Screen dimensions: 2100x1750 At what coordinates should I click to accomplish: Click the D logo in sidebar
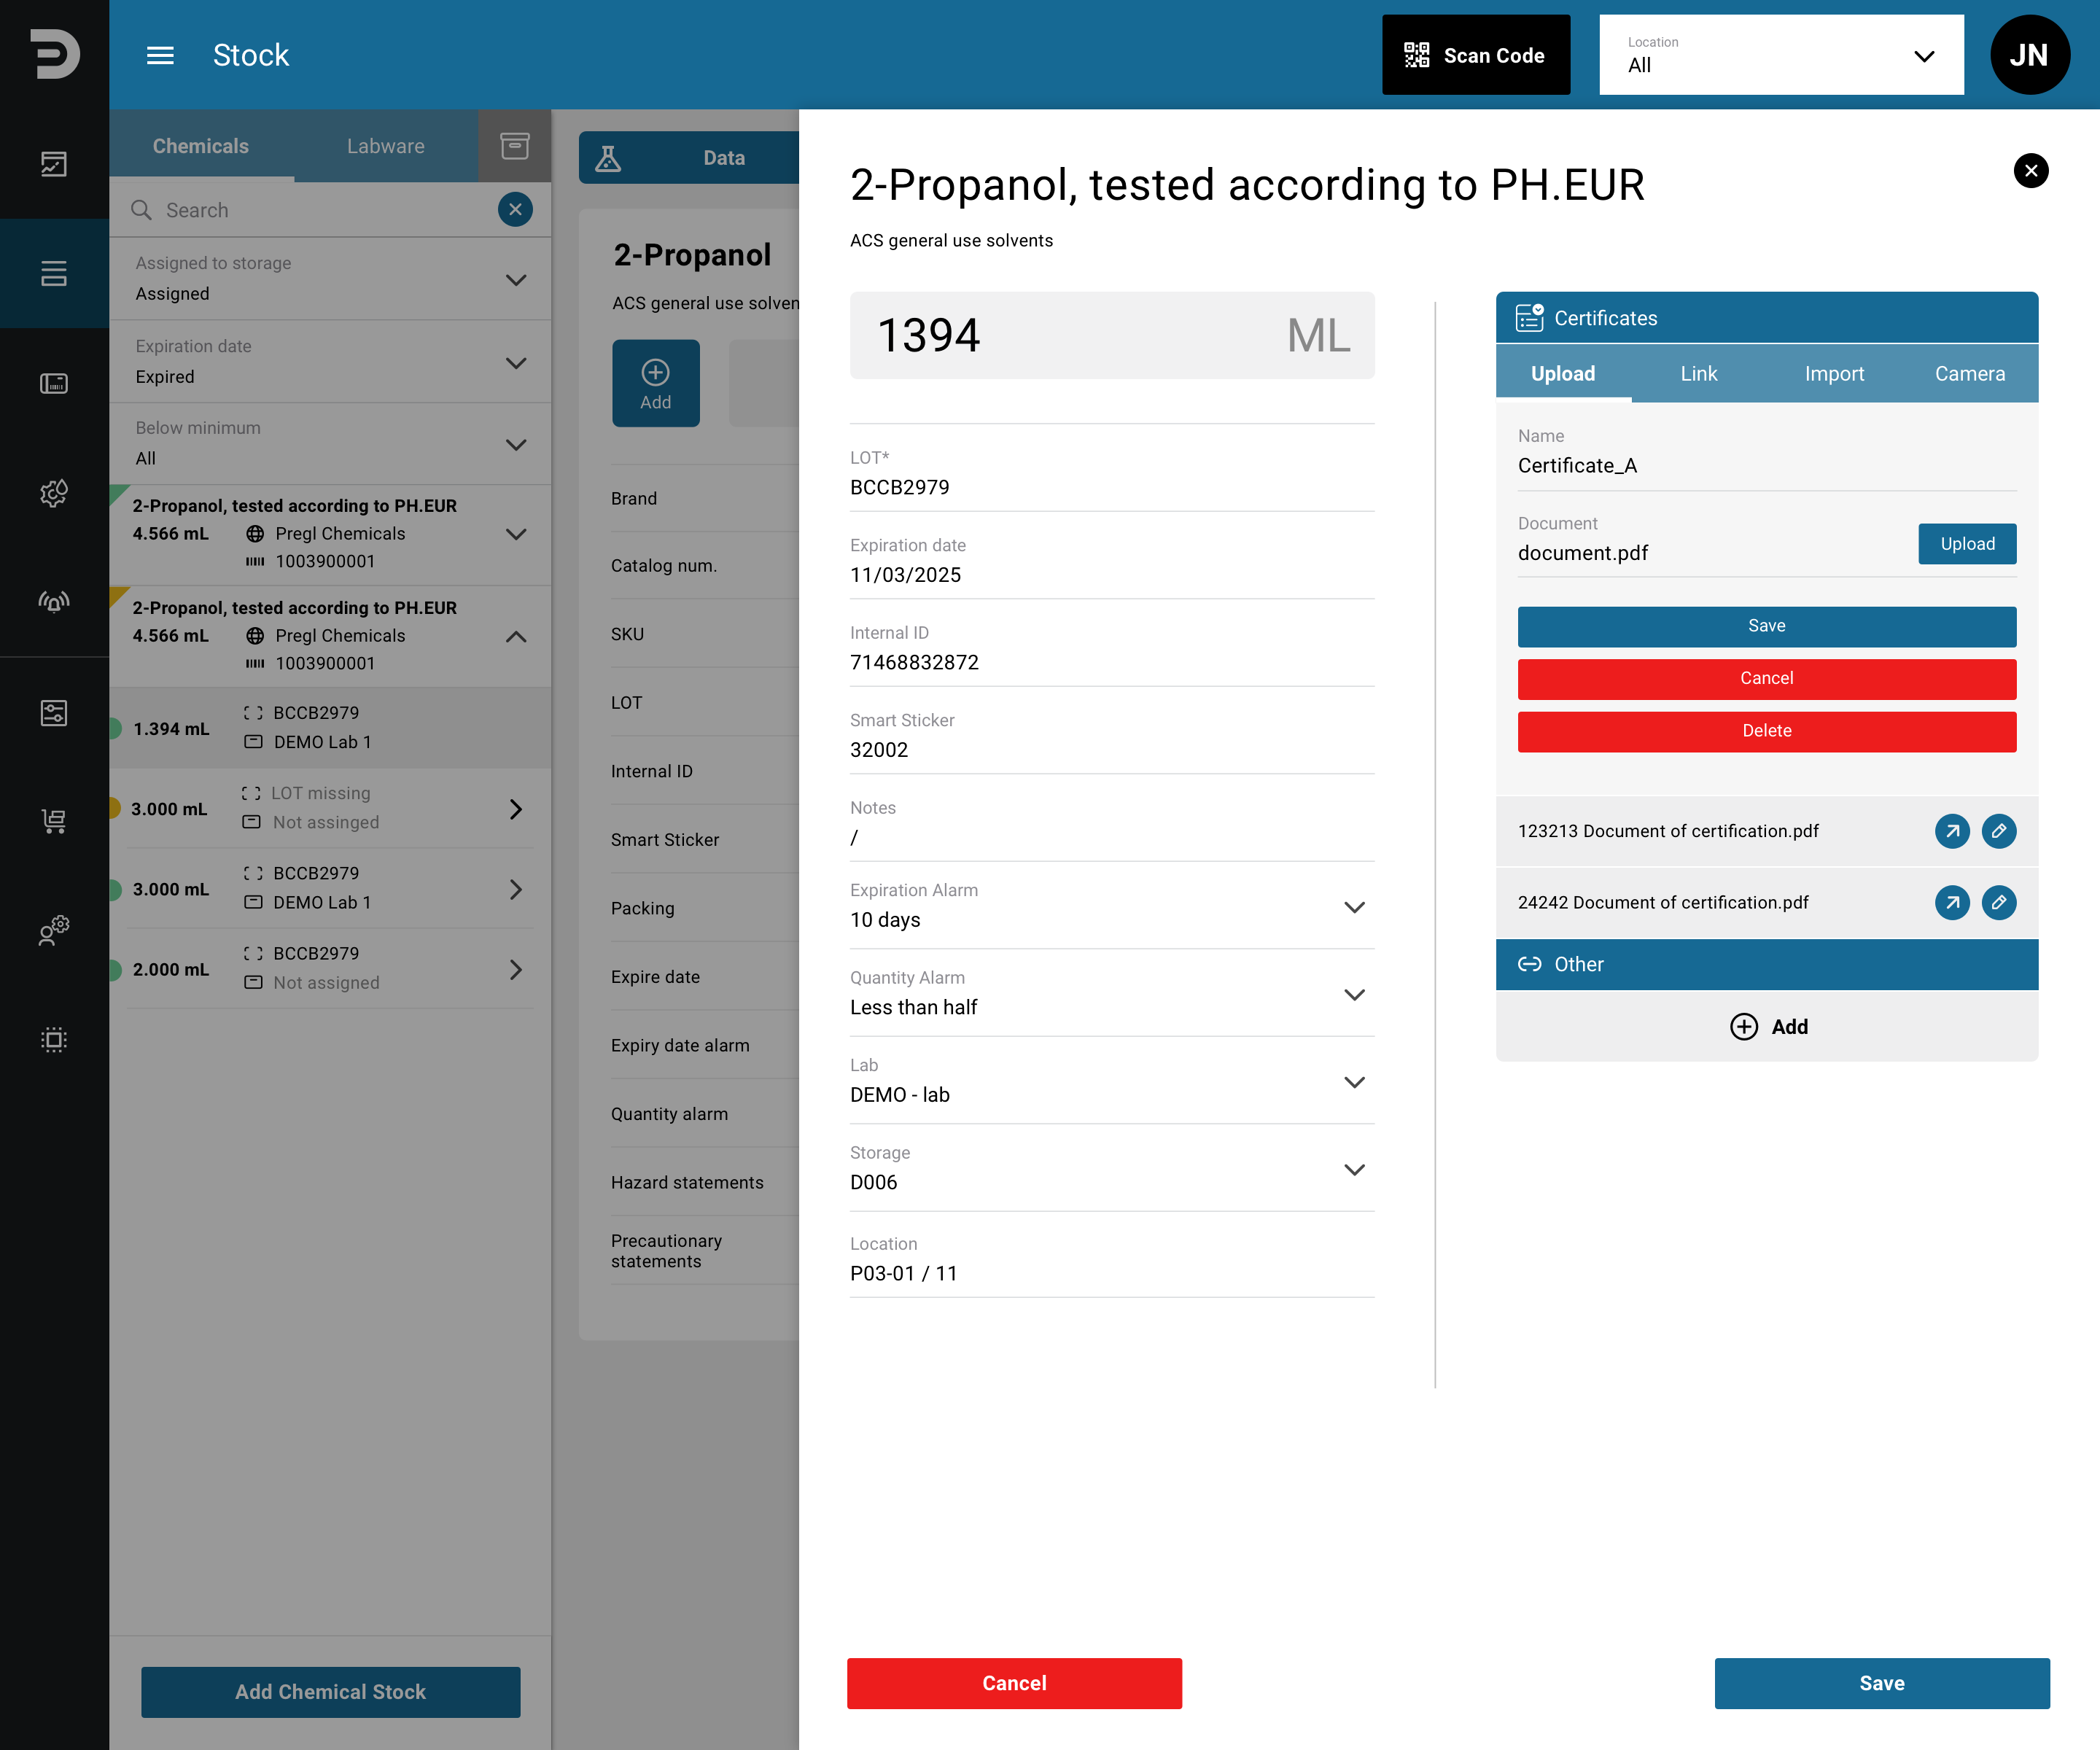point(54,54)
